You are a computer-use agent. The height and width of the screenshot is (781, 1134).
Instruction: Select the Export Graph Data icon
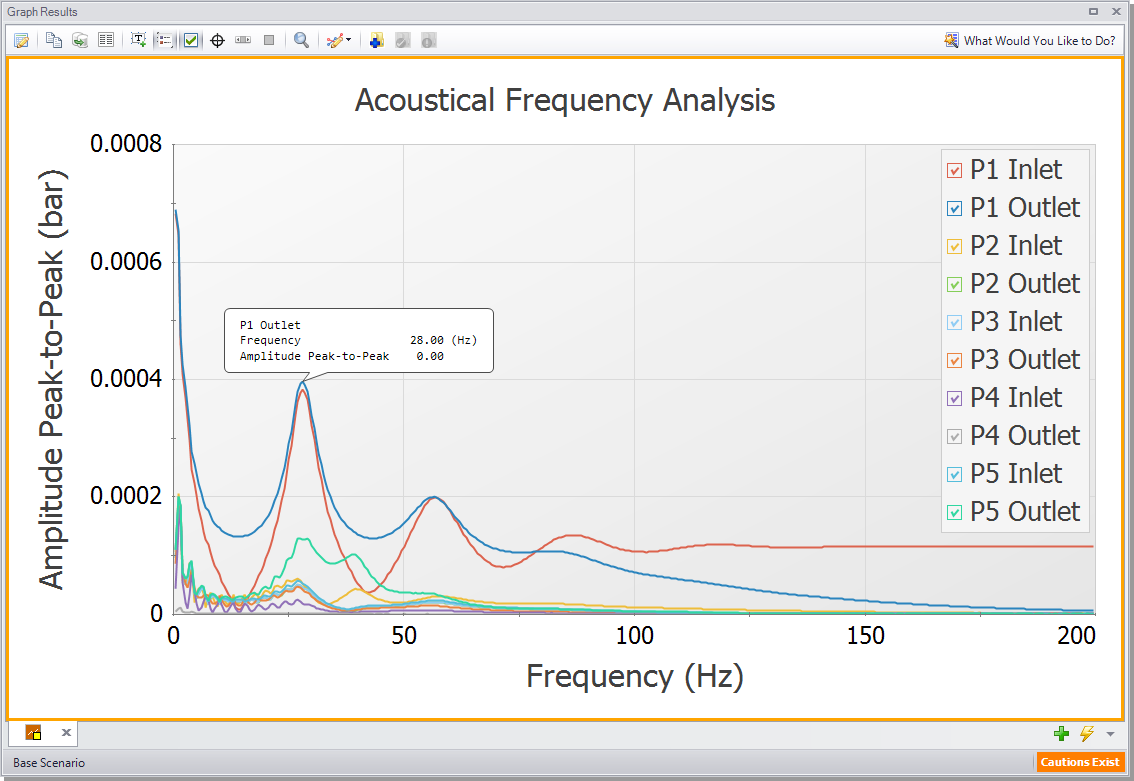point(79,40)
